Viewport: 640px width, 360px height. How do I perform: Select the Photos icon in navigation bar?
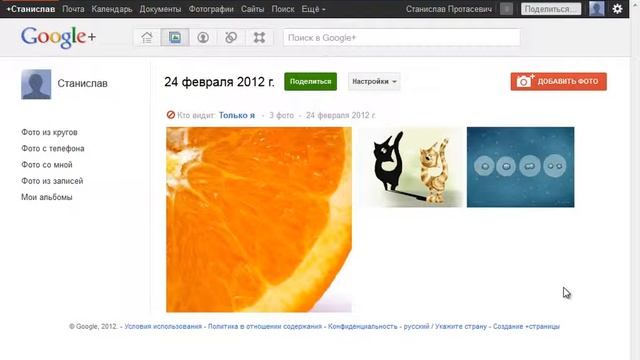click(175, 38)
